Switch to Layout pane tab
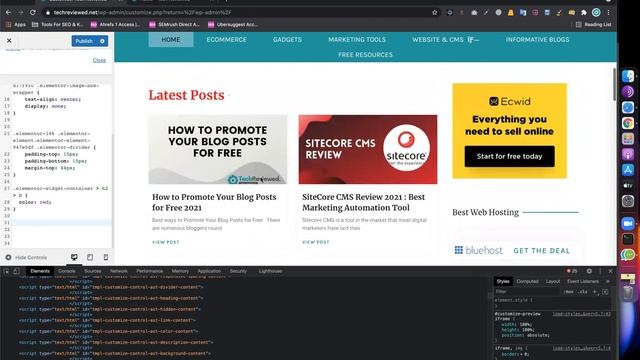Image resolution: width=640 pixels, height=360 pixels. (553, 281)
